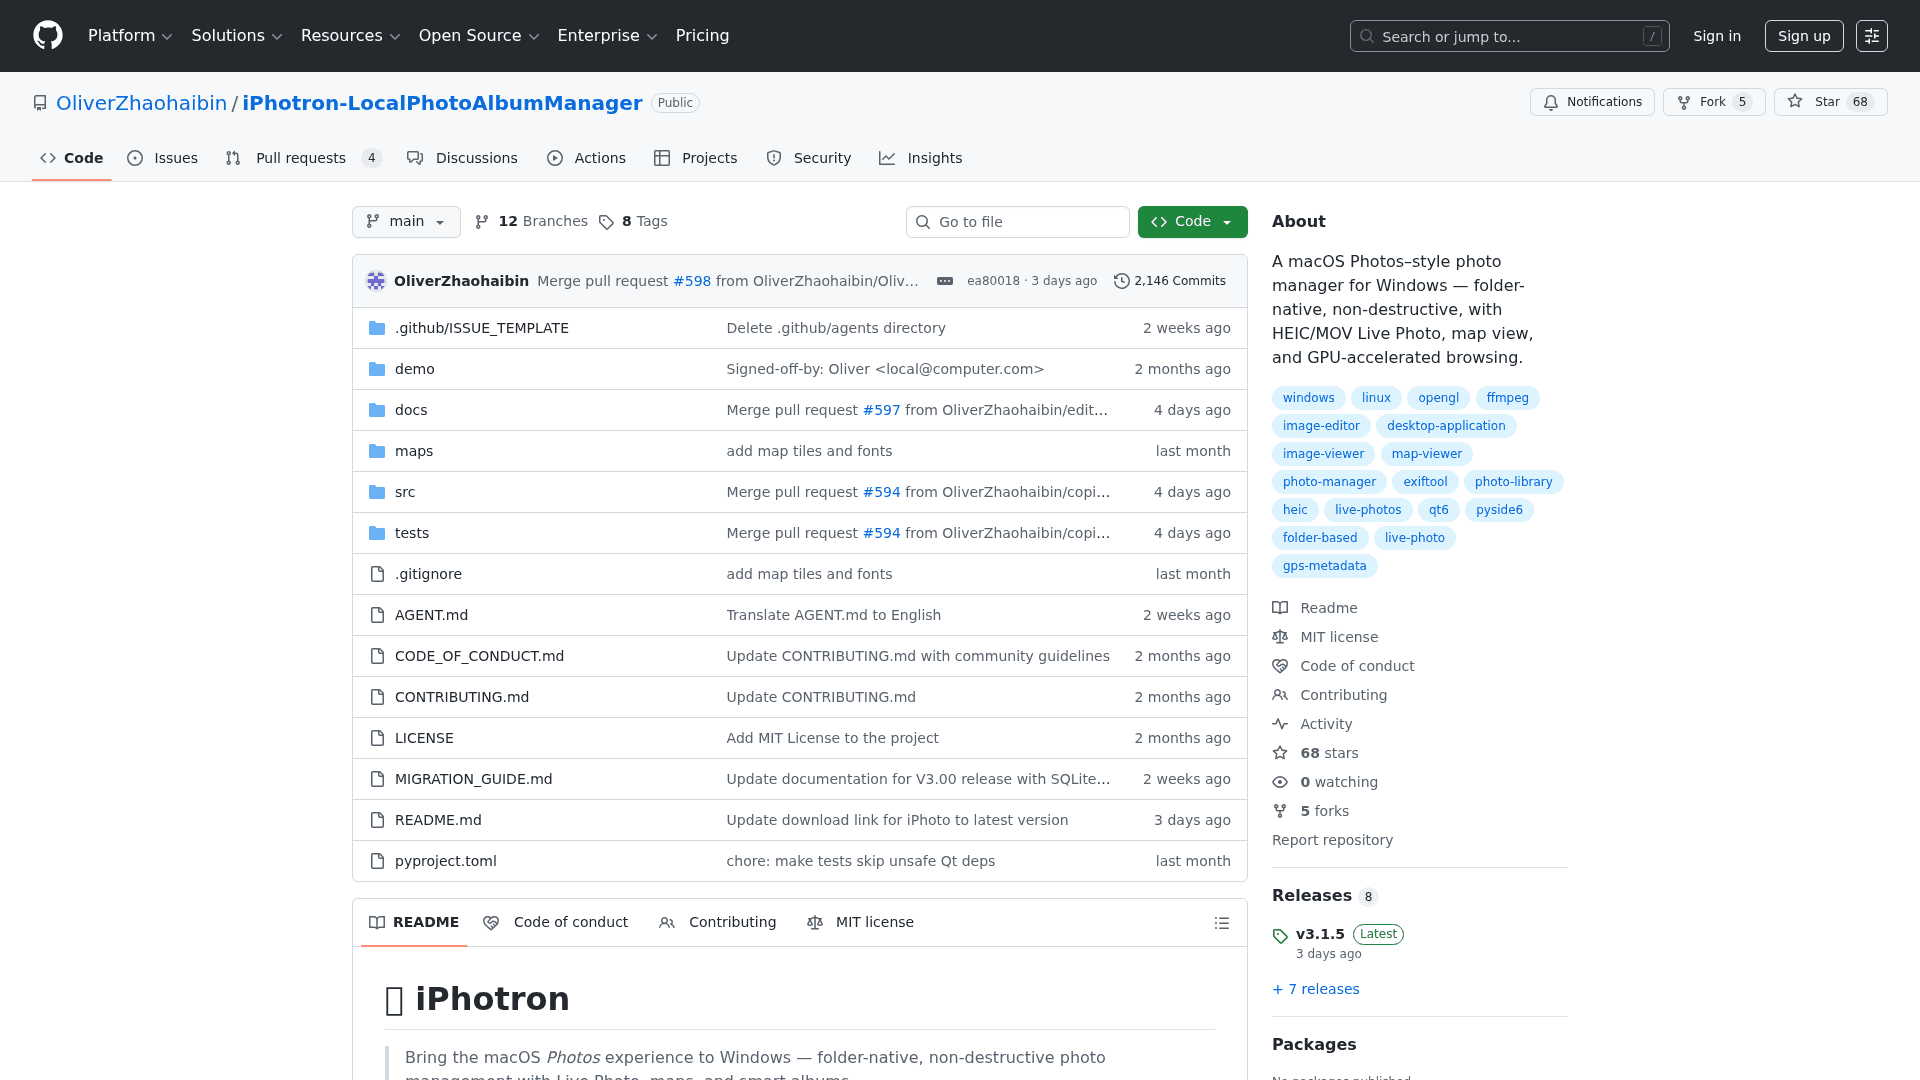Click the commit history clock icon
Viewport: 1920px width, 1080px height.
[x=1122, y=281]
